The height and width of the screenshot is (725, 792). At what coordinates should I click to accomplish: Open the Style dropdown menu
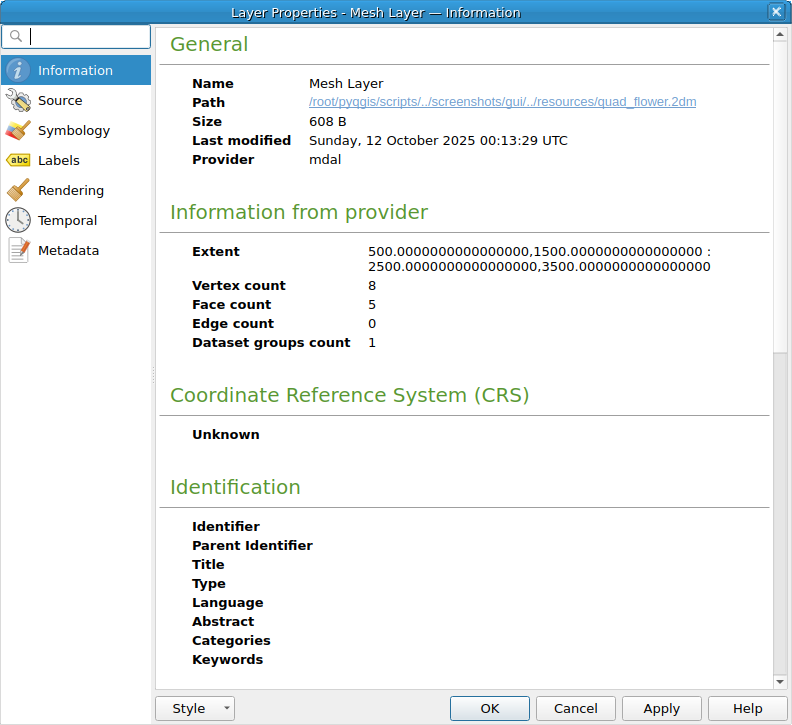tap(195, 708)
